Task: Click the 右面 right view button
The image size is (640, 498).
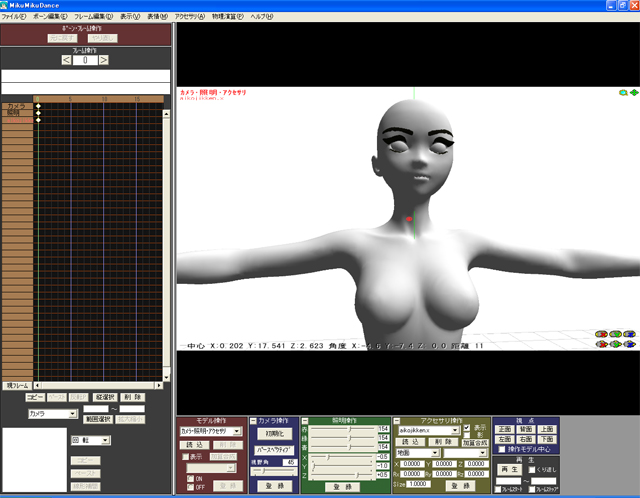Action: point(526,439)
